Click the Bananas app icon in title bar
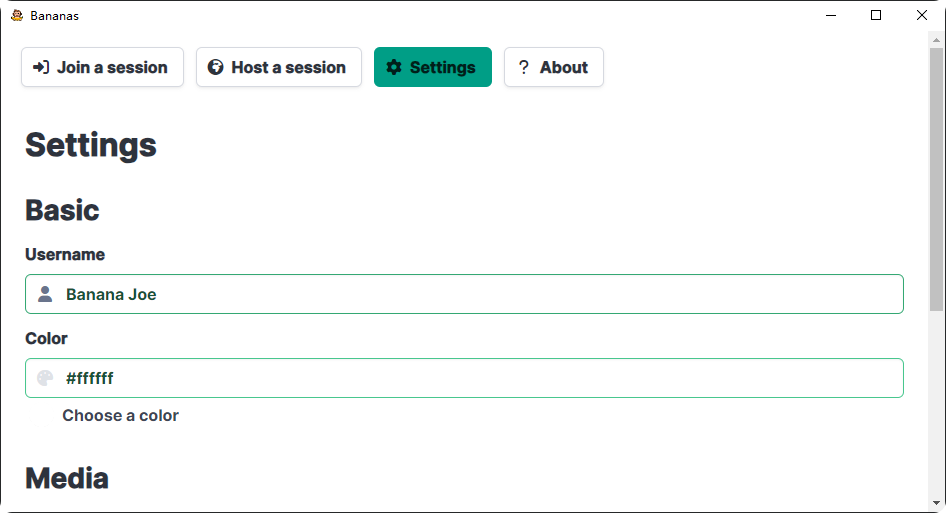 [x=16, y=15]
